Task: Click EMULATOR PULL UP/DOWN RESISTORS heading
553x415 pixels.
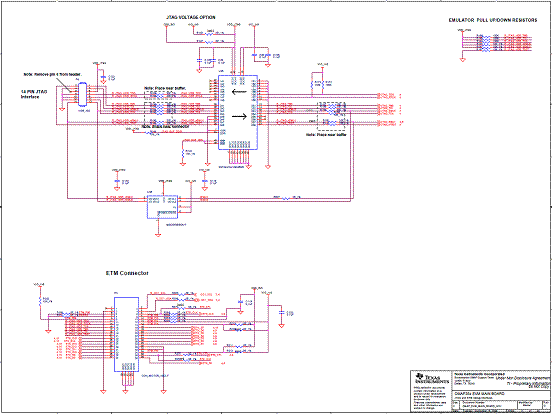Action: pos(493,20)
